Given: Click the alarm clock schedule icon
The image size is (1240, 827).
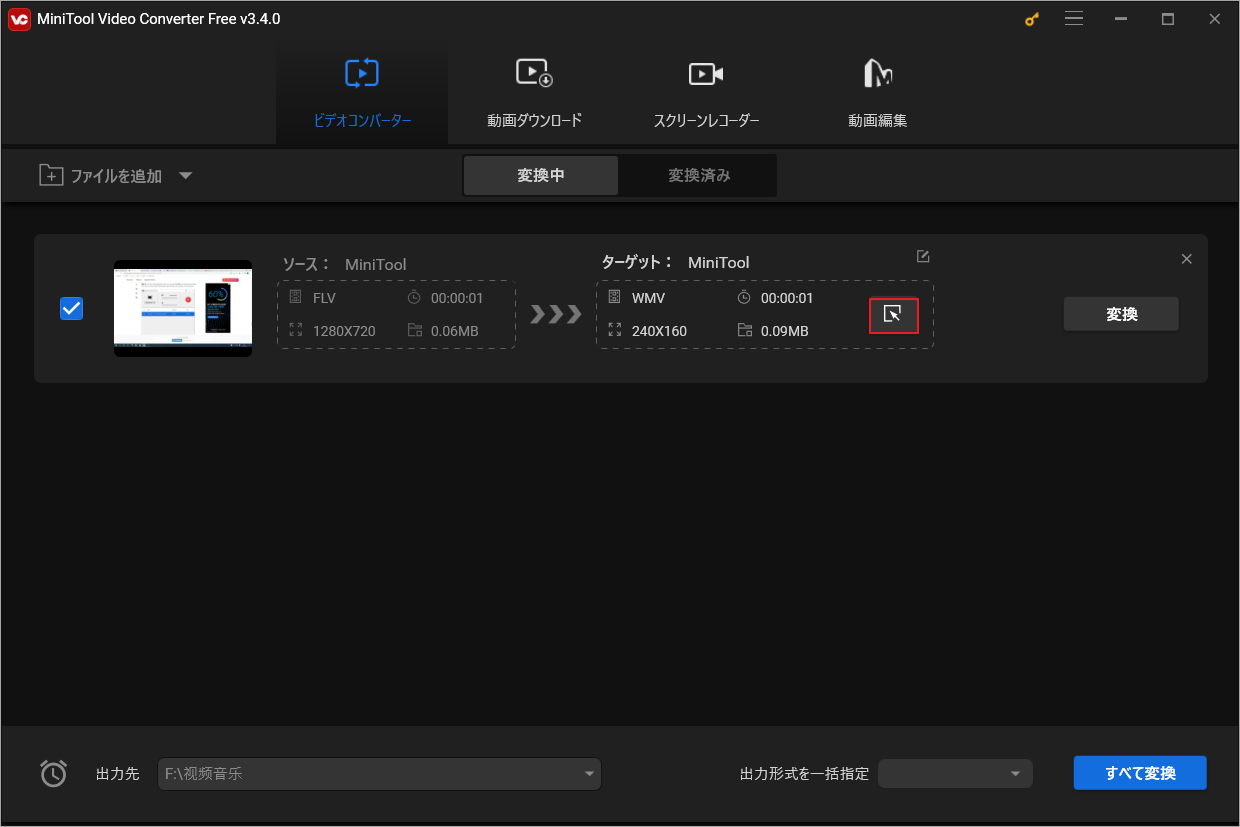Looking at the screenshot, I should 53,773.
